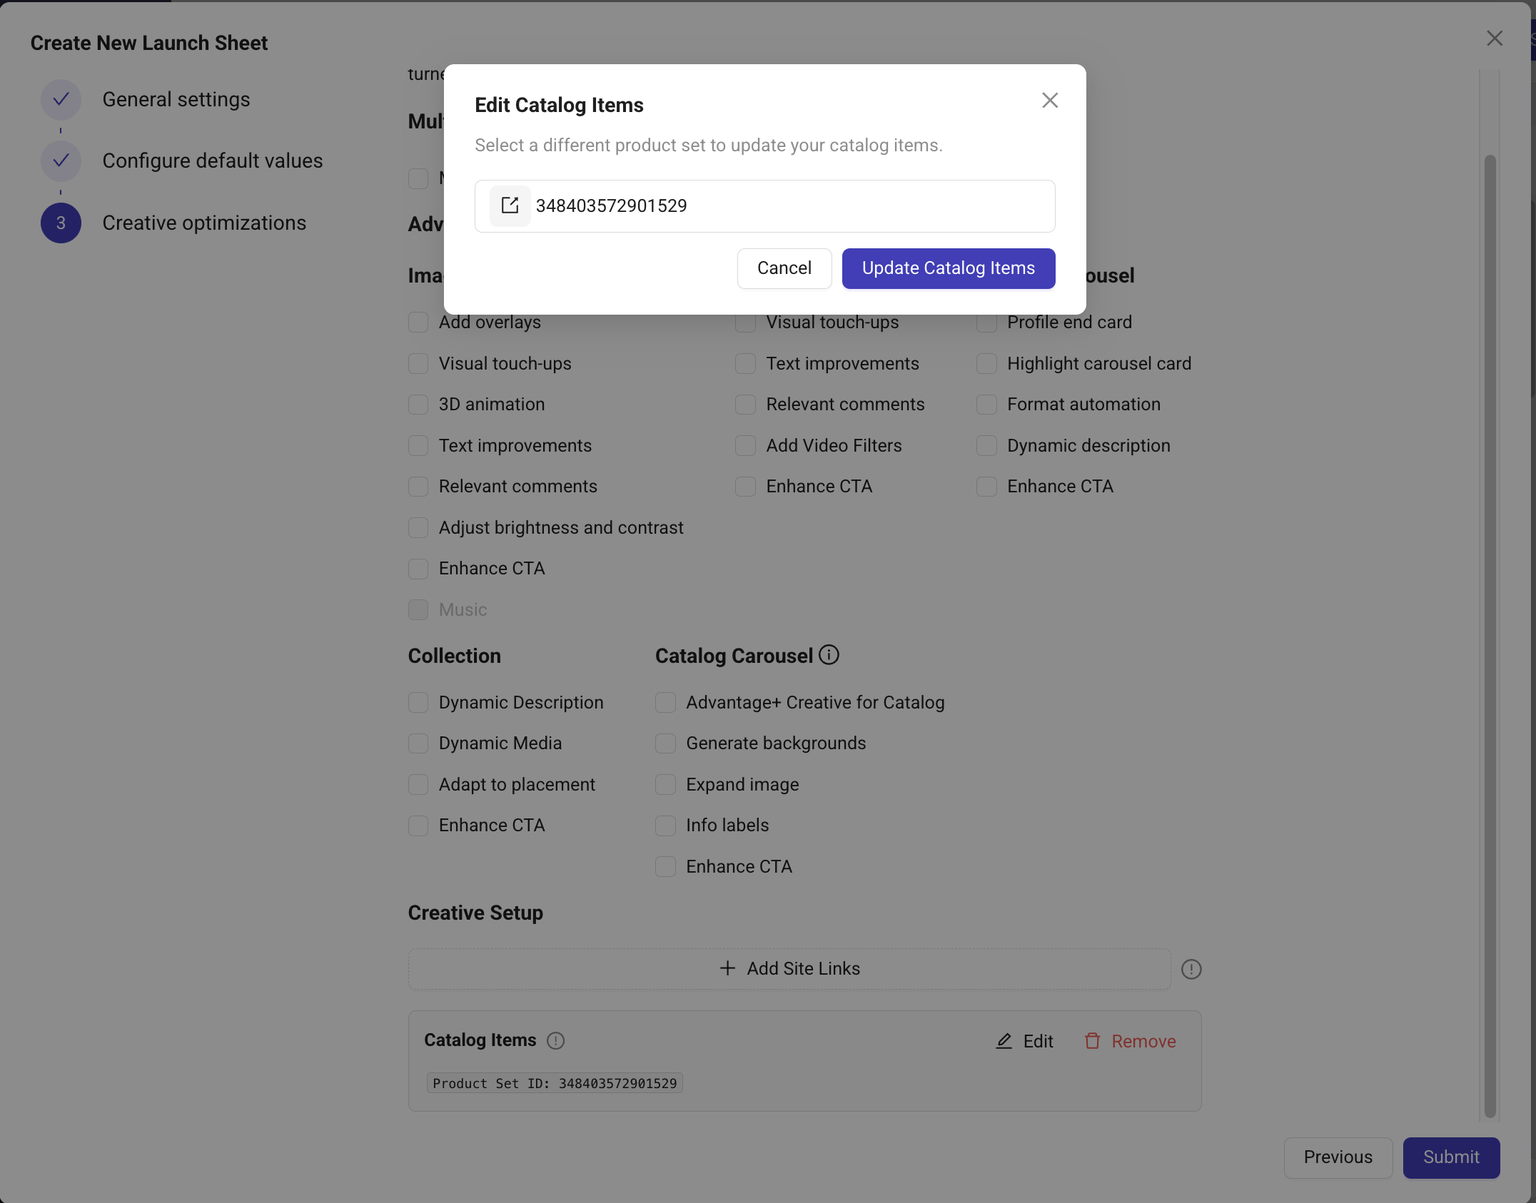Click the Catalog Items info icon
This screenshot has width=1536, height=1203.
556,1041
